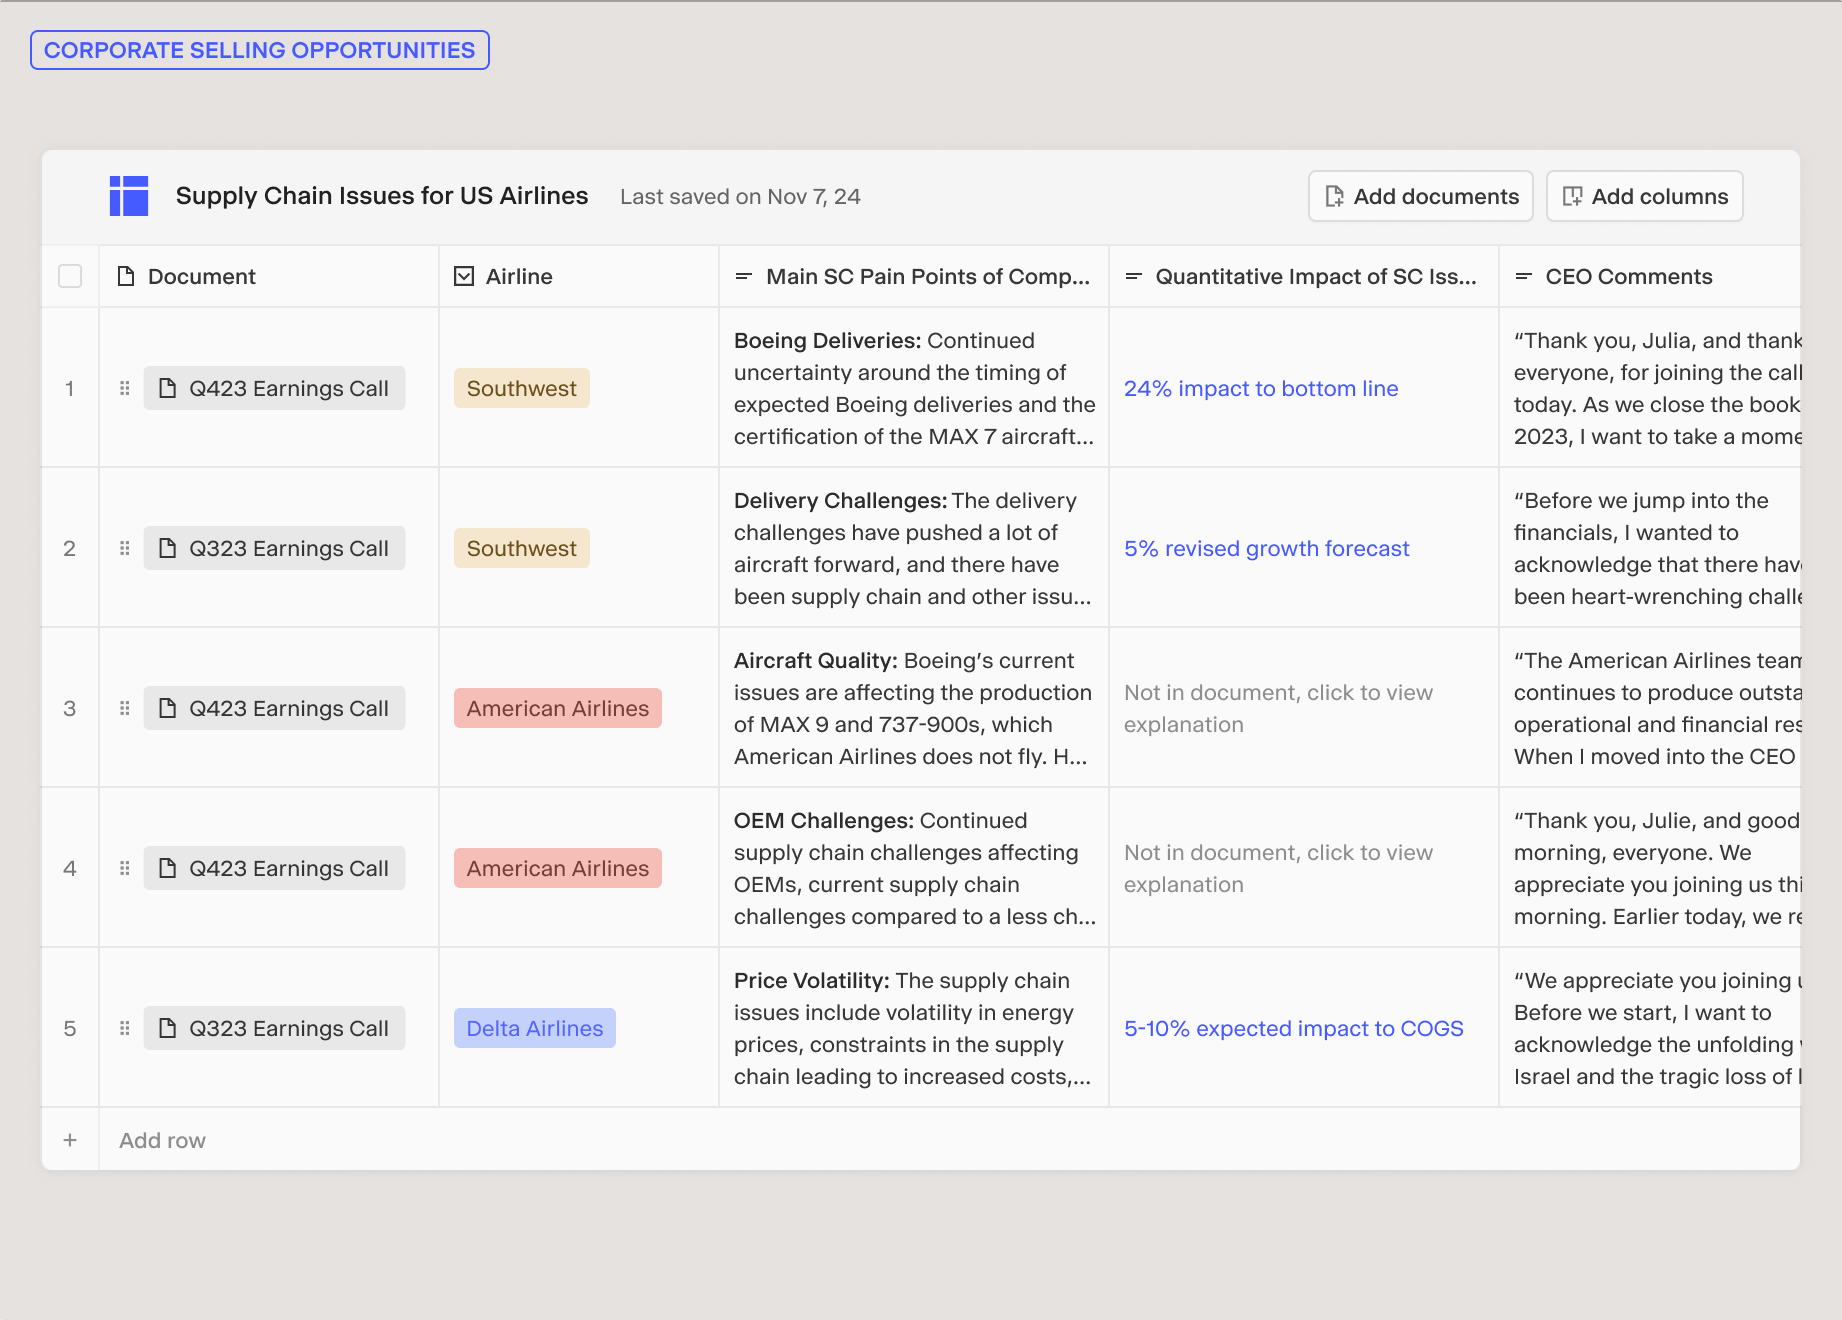Open the Delta Airlines tag in row 5
This screenshot has width=1842, height=1320.
point(534,1028)
